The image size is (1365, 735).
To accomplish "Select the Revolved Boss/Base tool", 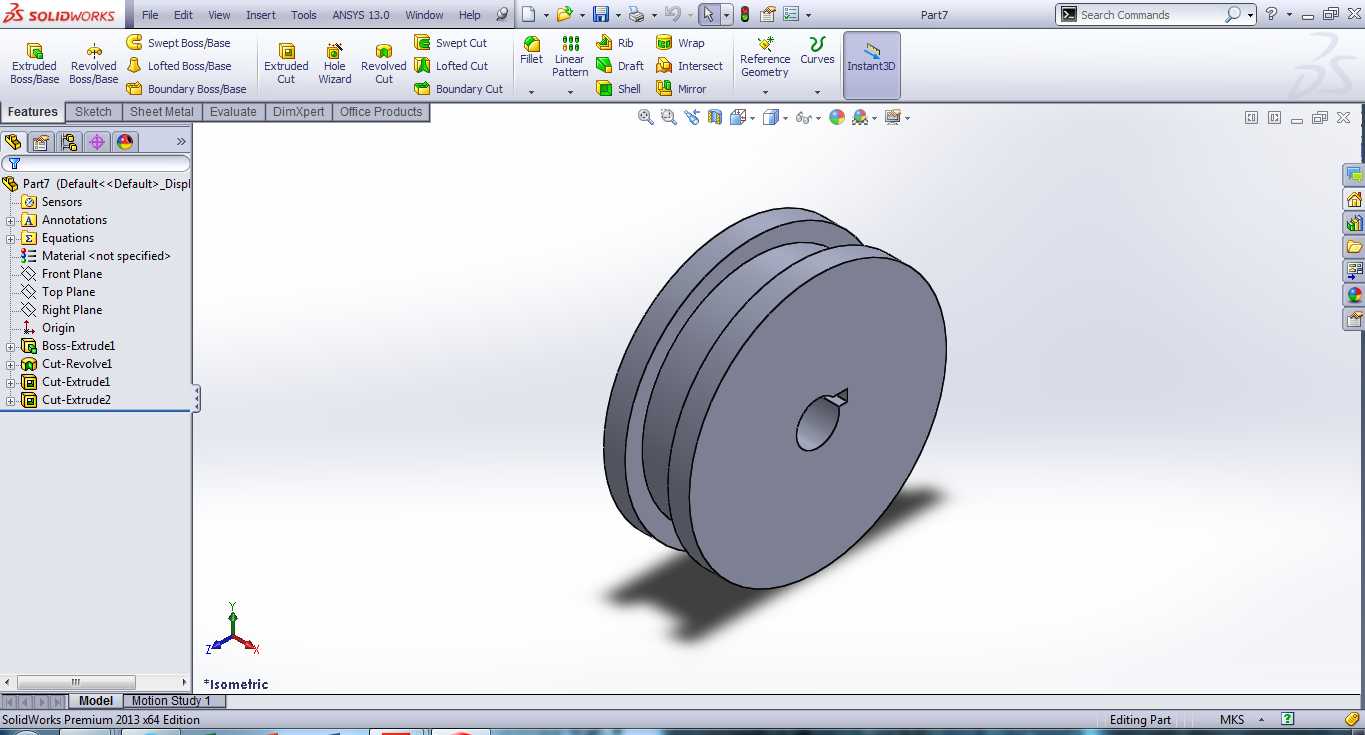I will pos(93,63).
